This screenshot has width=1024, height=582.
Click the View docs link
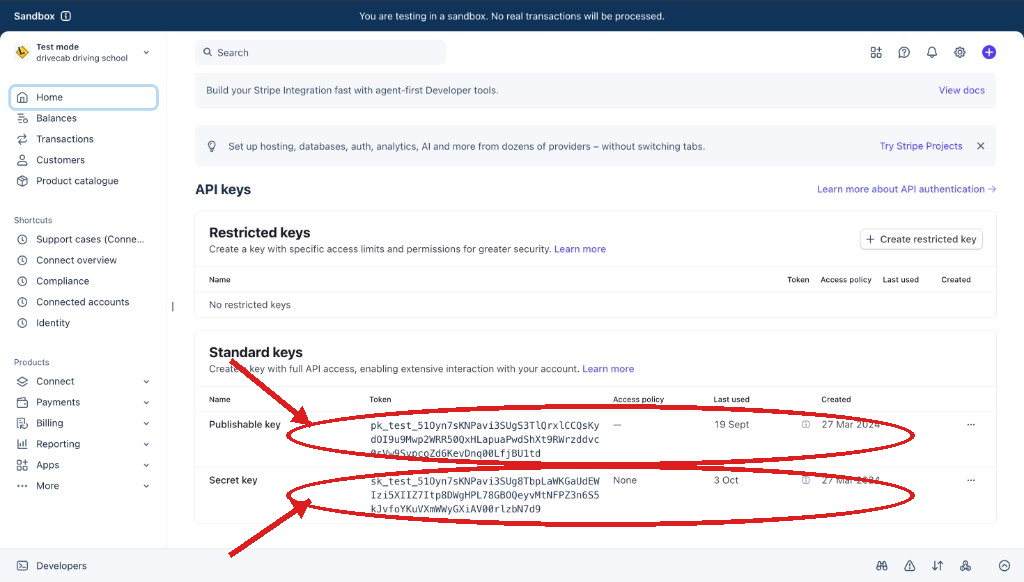coord(961,90)
